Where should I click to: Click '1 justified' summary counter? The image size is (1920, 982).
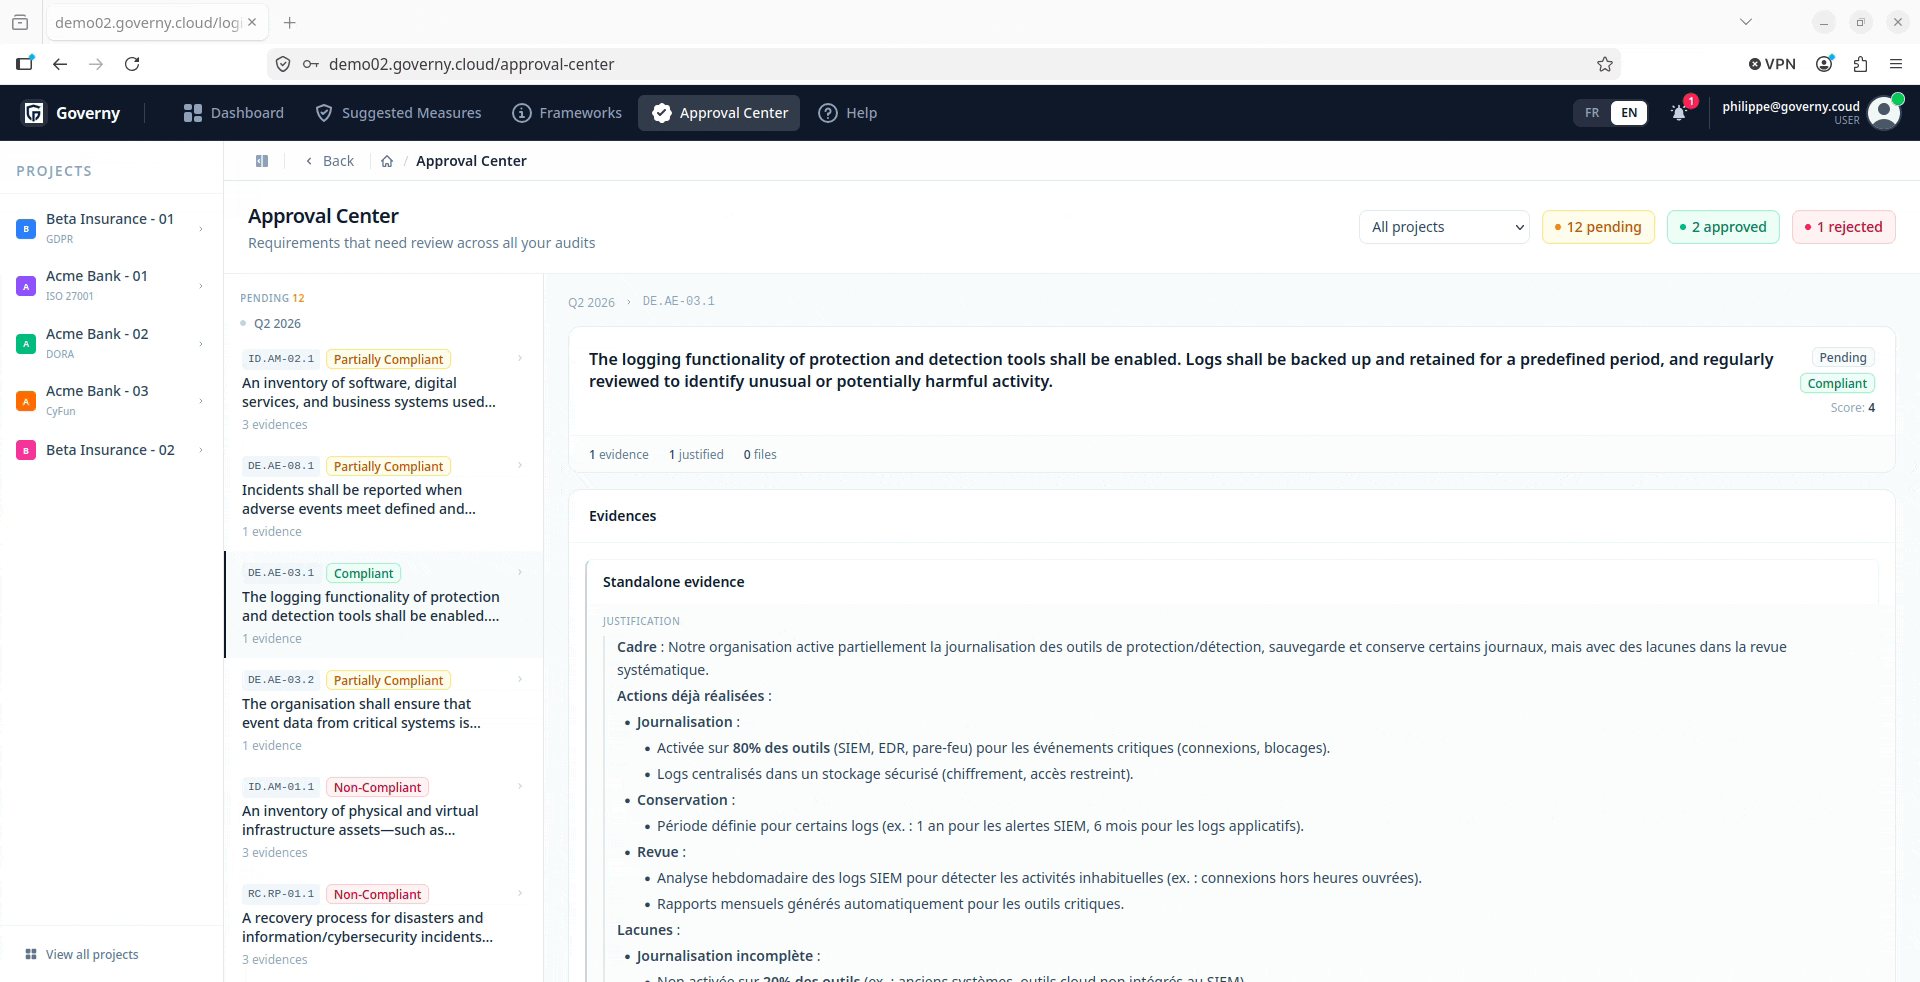point(696,454)
